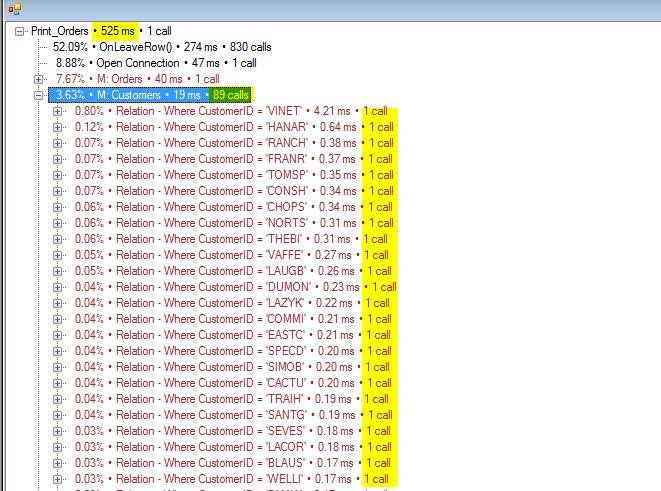Expand the M: Orders node
The image size is (661, 491).
[38, 79]
